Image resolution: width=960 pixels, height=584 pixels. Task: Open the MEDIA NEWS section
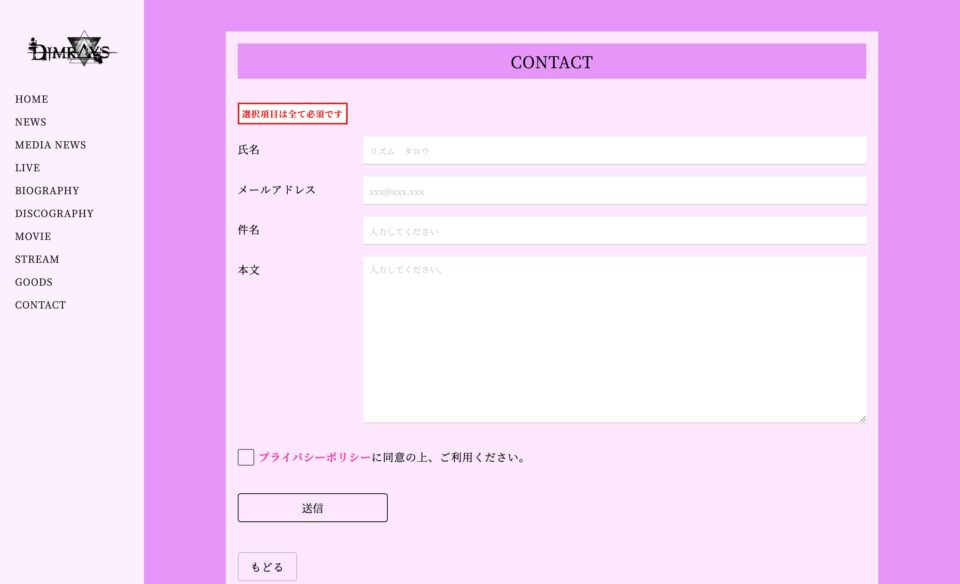coord(49,144)
